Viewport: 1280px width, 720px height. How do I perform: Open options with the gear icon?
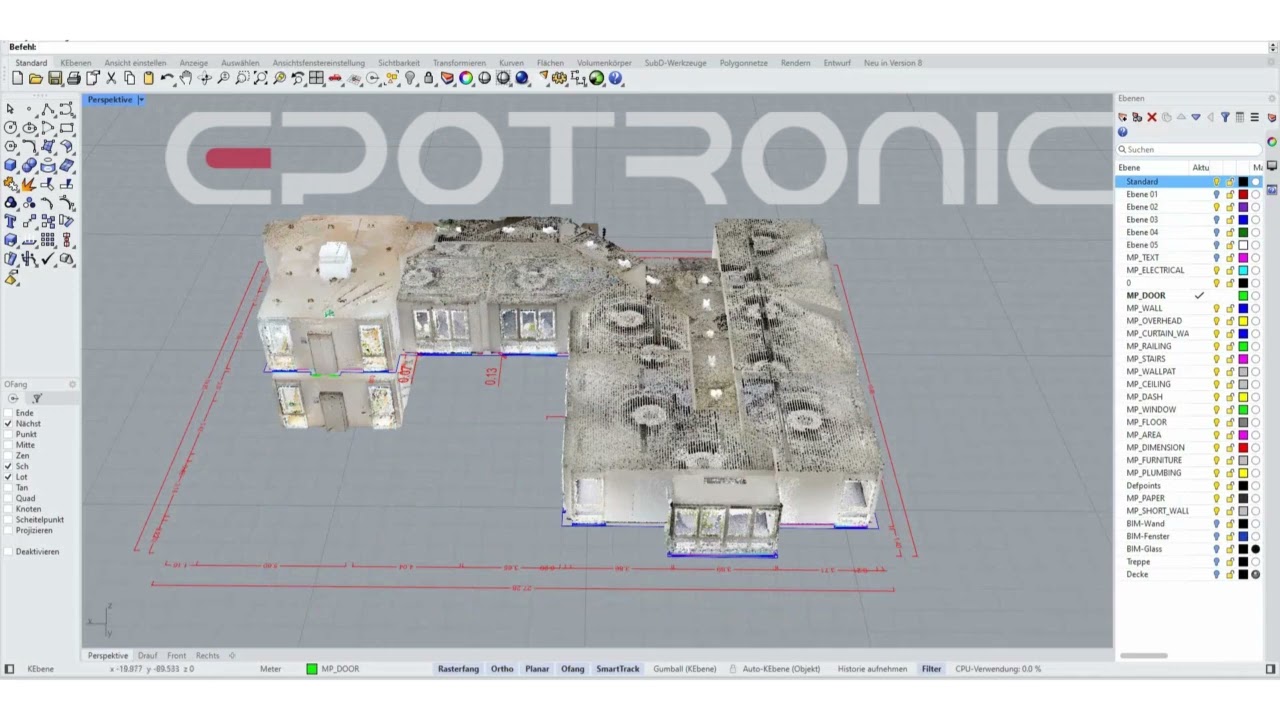[x=559, y=78]
